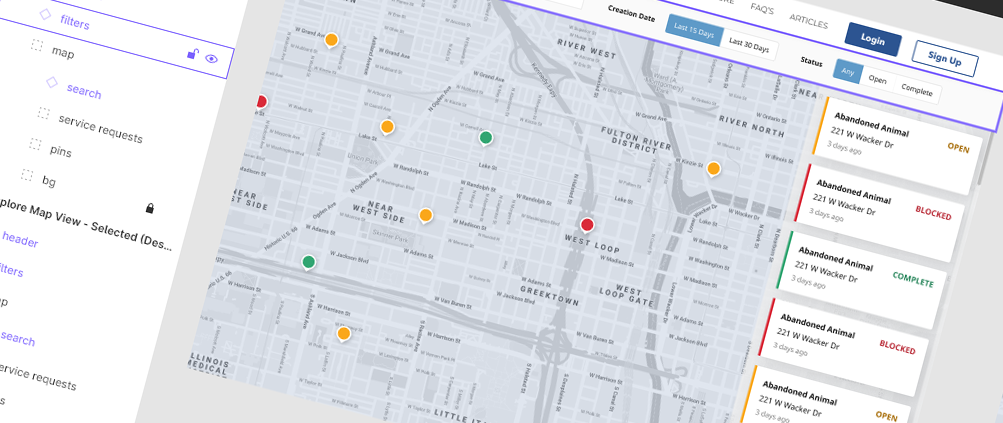The image size is (1003, 423).
Task: Open the FAQ'S navigation item
Action: [x=762, y=10]
